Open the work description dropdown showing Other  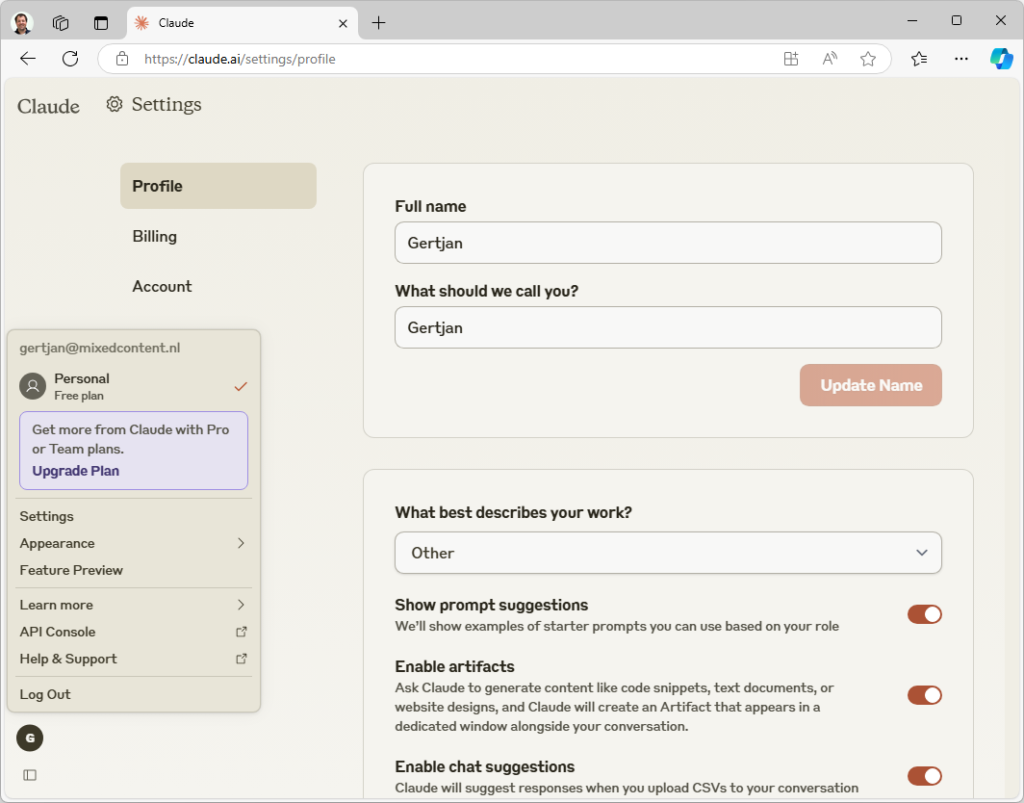[668, 553]
